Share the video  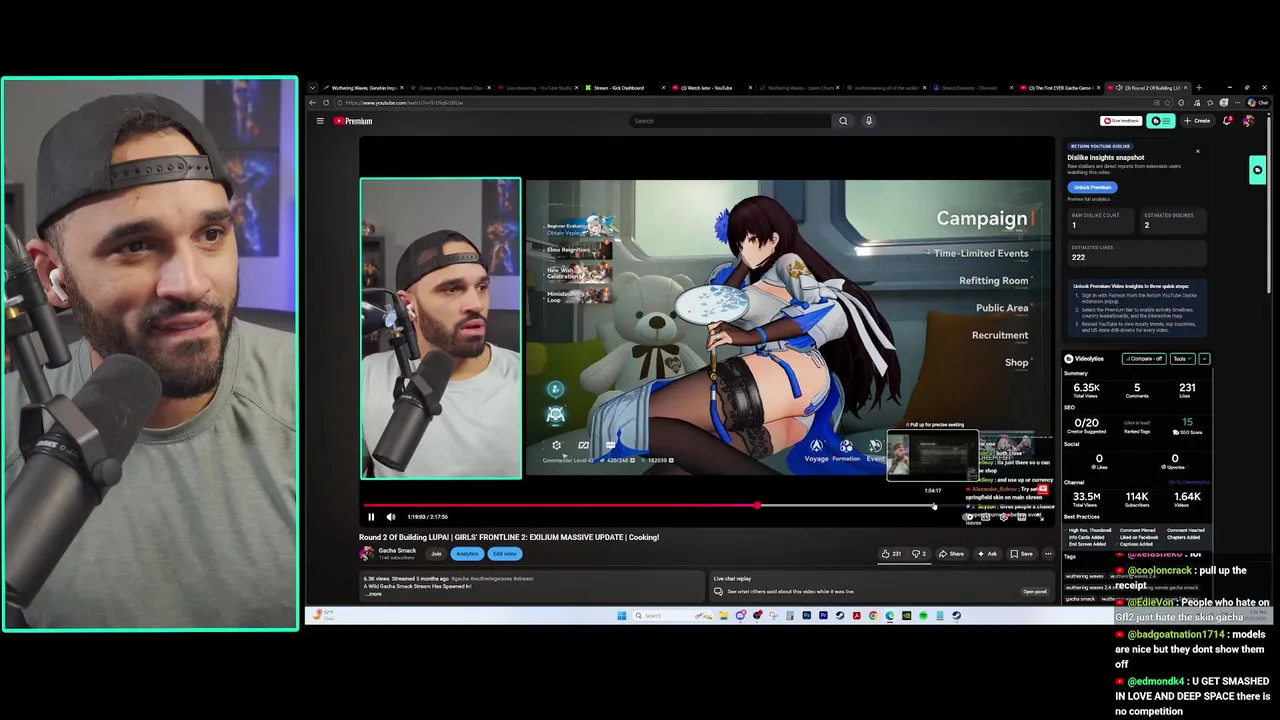pos(951,554)
